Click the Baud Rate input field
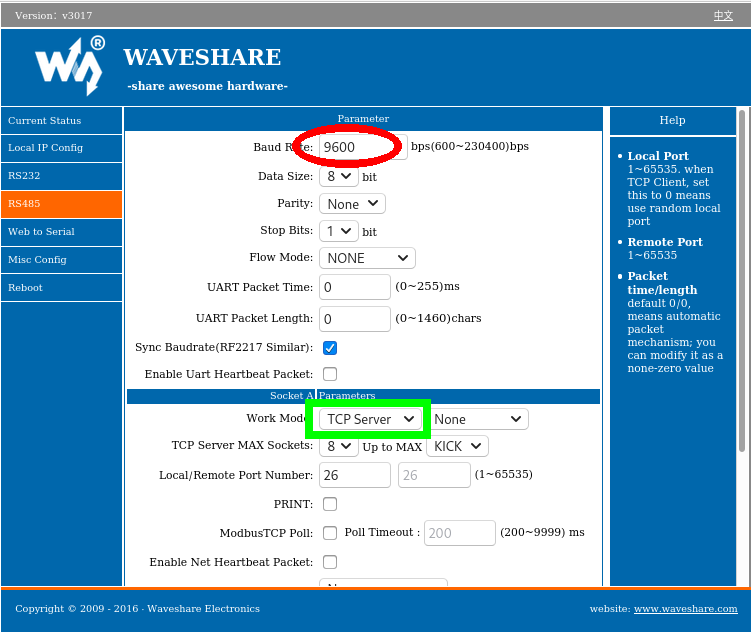Screen dimensions: 751x633 click(363, 147)
